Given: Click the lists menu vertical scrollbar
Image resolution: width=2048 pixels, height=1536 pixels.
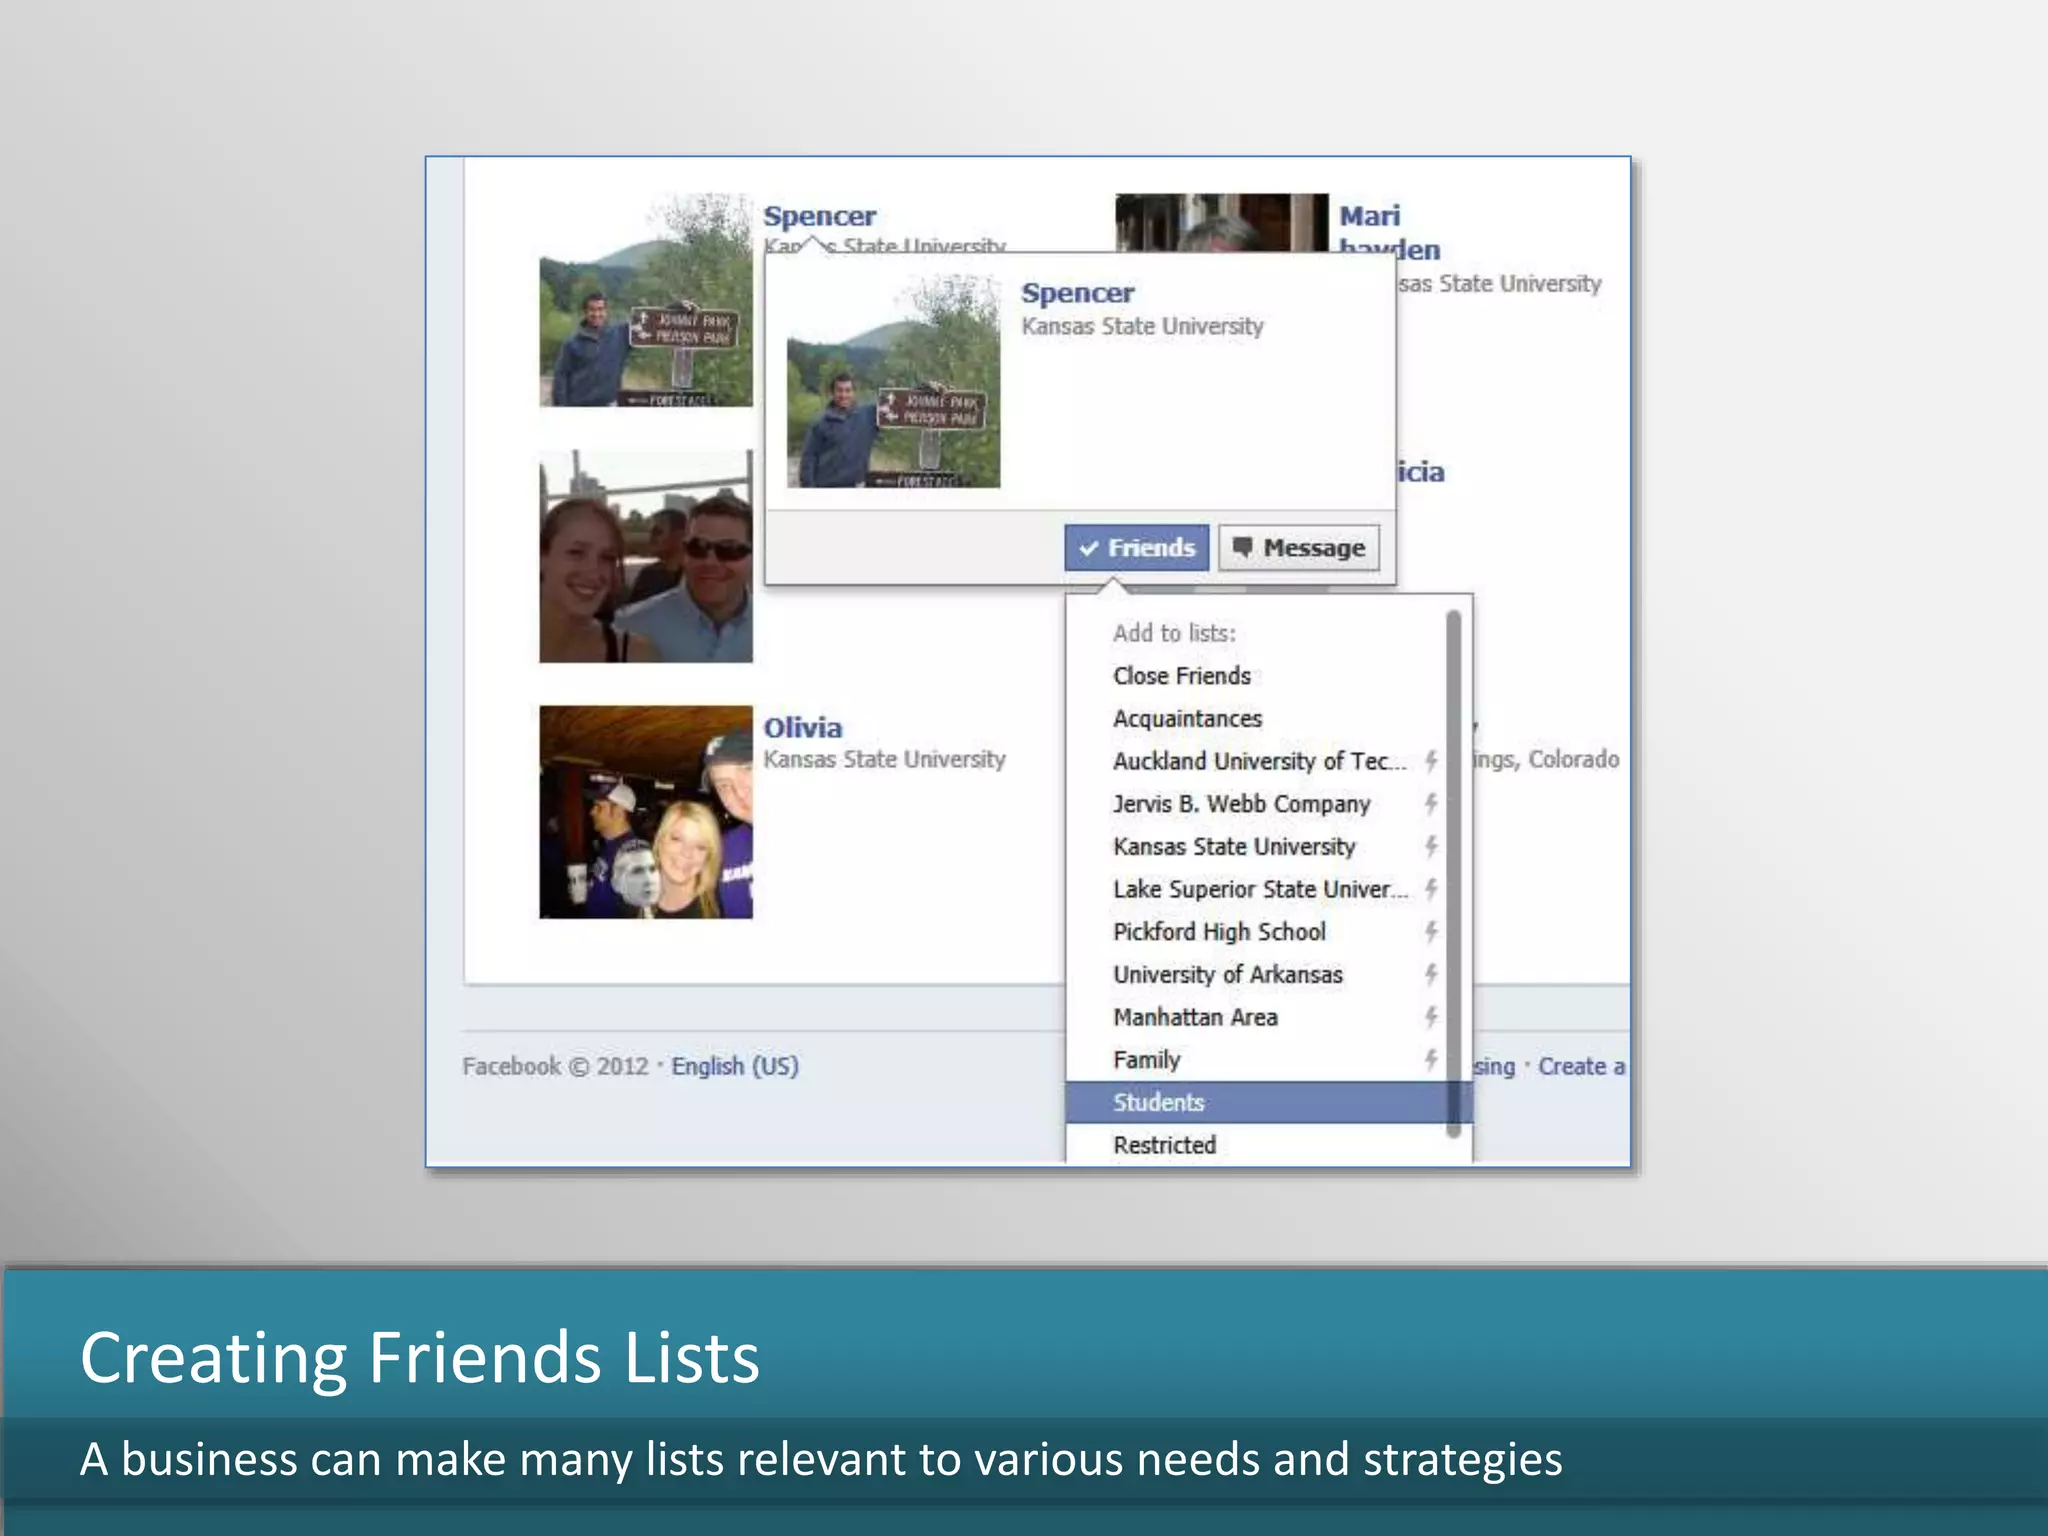Looking at the screenshot, I should 1454,874.
